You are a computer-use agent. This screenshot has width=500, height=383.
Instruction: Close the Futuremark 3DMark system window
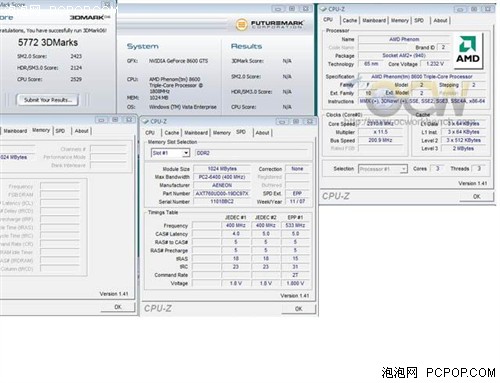pos(305,9)
